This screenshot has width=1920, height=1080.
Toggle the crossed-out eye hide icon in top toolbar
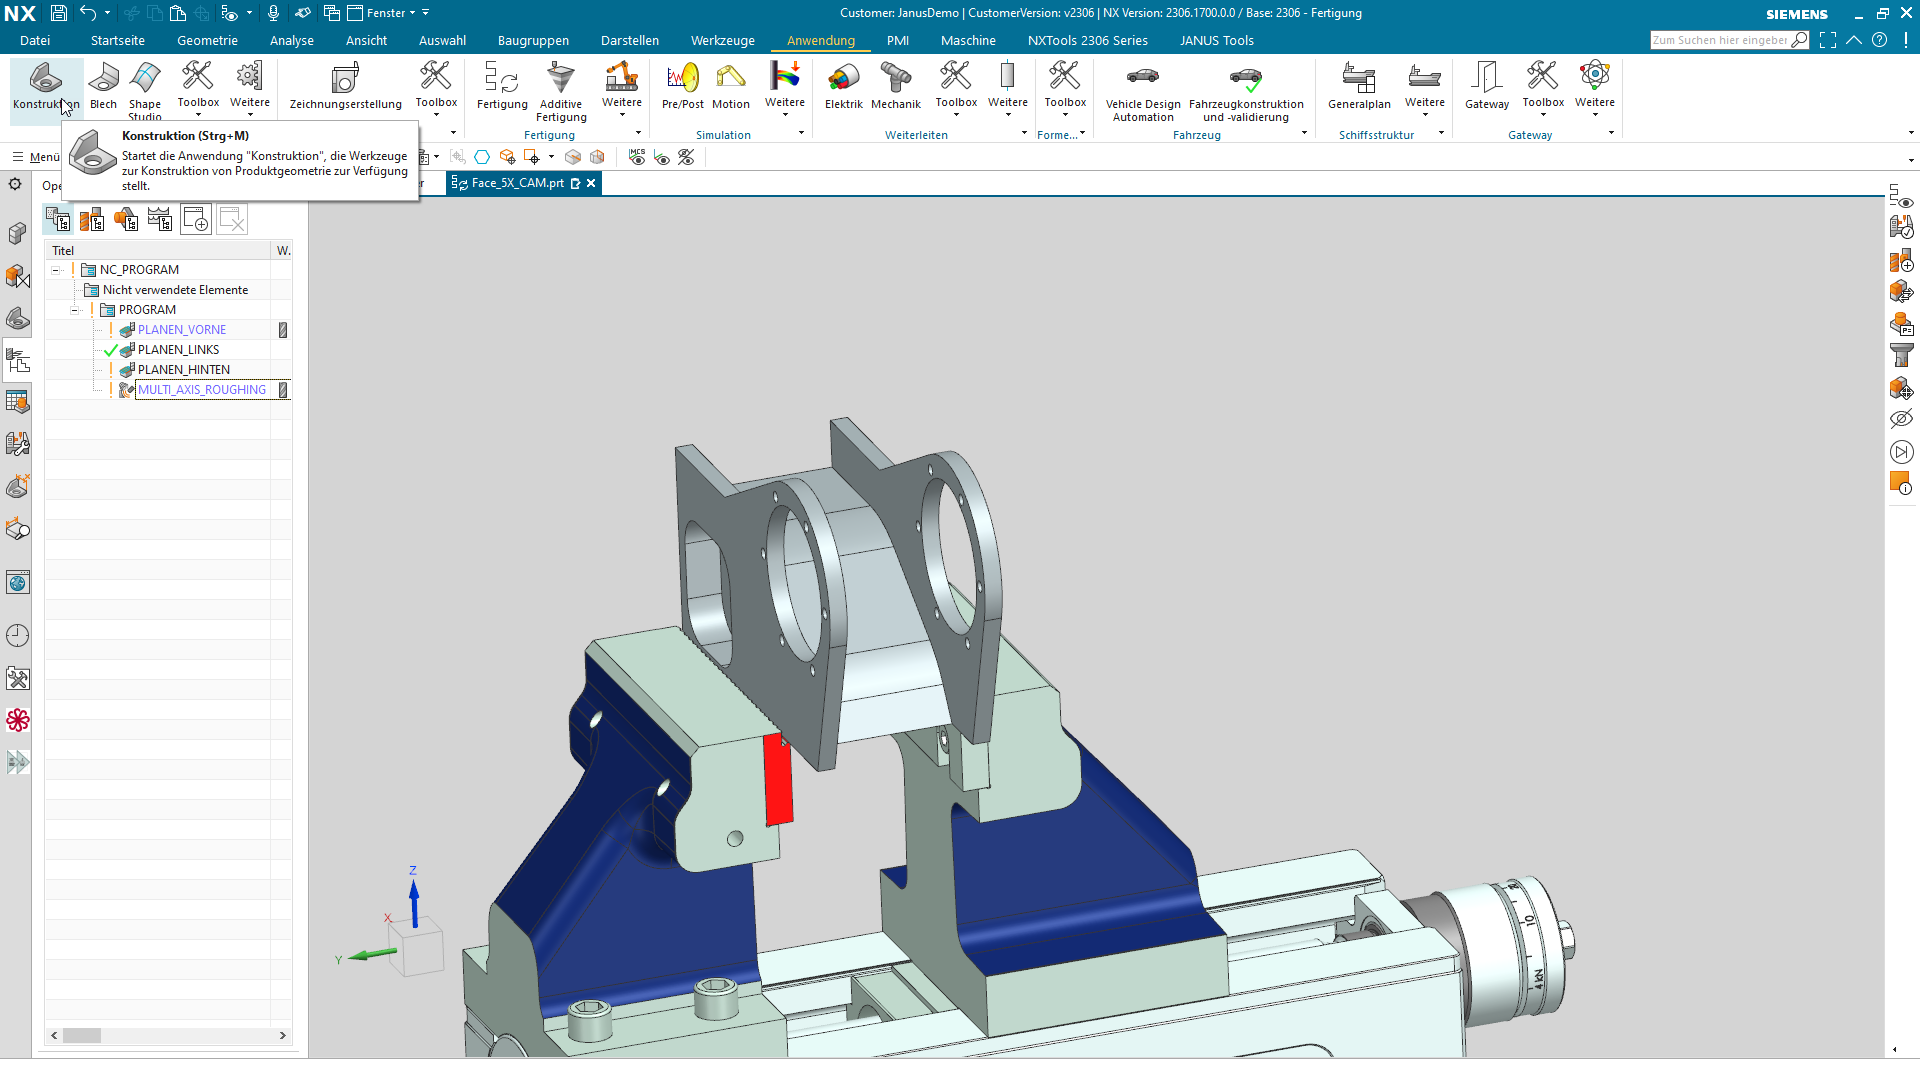(x=686, y=157)
